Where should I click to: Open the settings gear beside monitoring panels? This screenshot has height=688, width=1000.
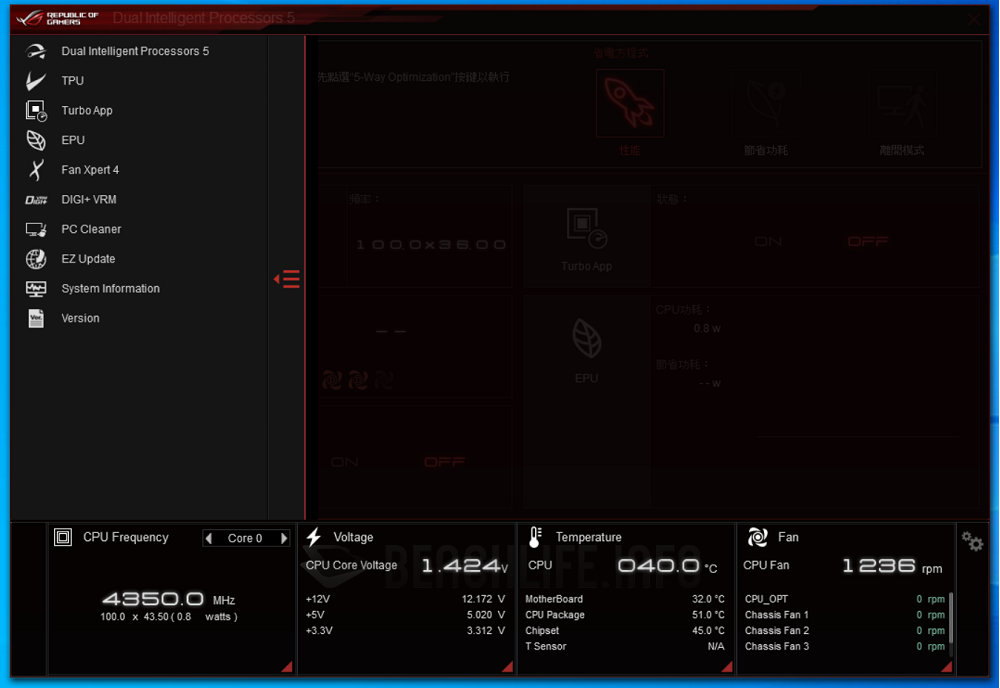click(971, 541)
